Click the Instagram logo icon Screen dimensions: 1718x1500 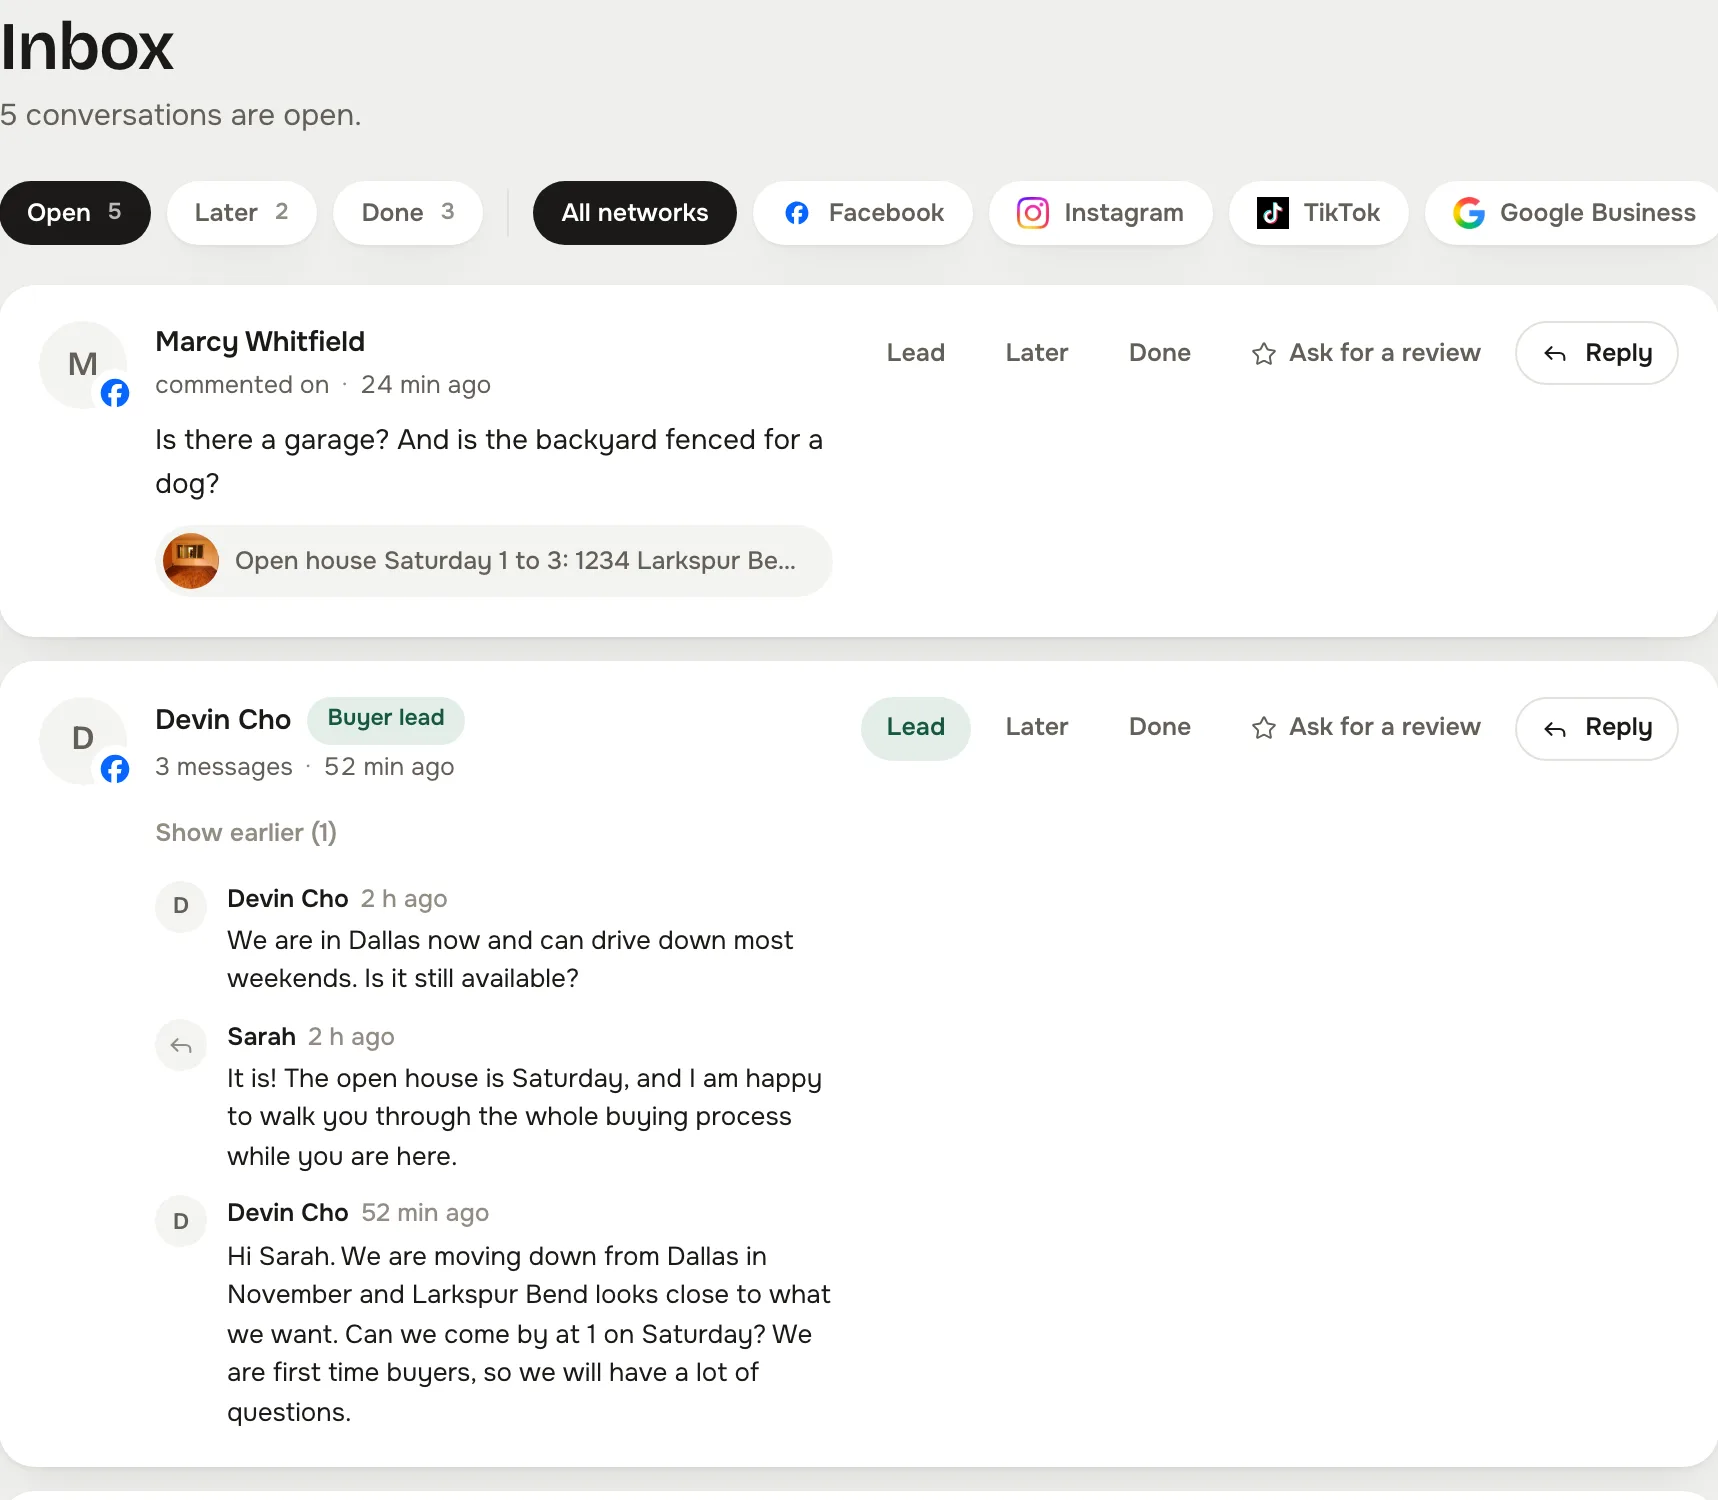pyautogui.click(x=1033, y=213)
